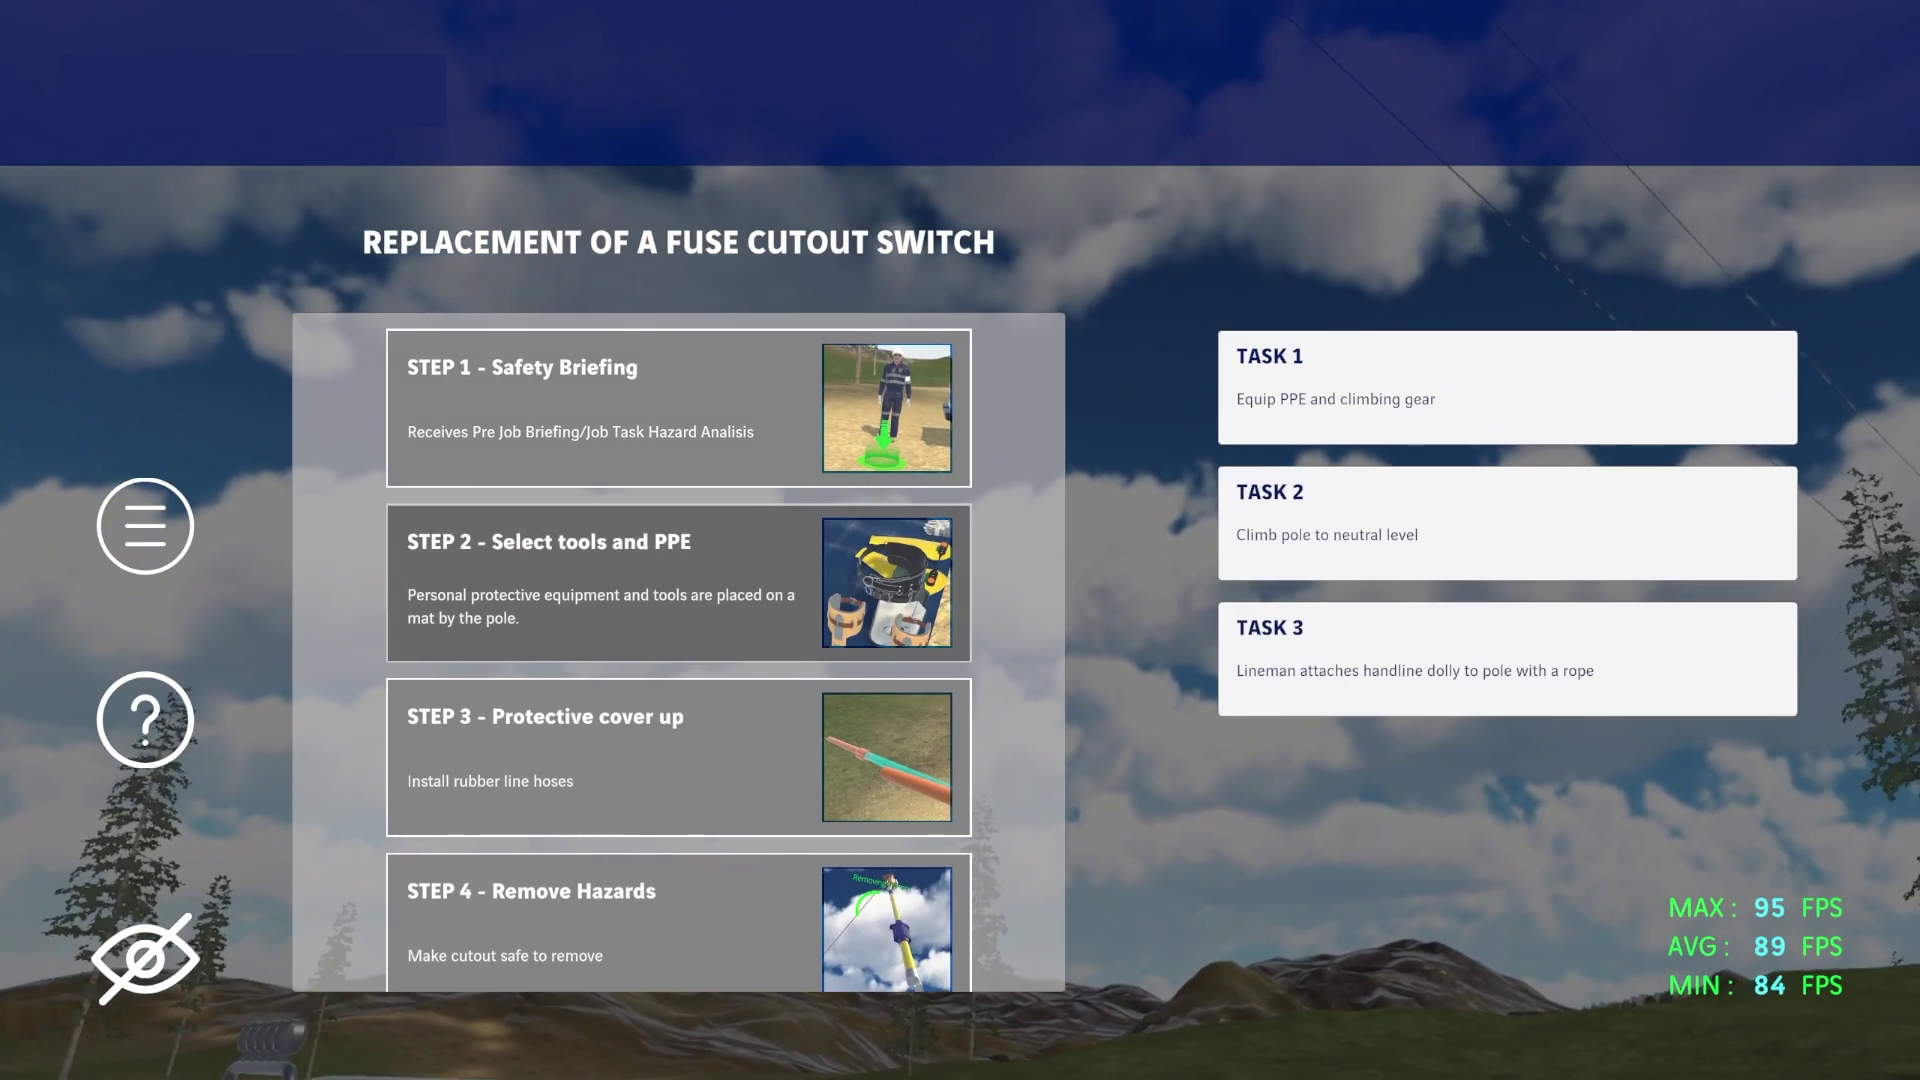
Task: Select Step 3 - Protective cover up card
Action: (679, 757)
